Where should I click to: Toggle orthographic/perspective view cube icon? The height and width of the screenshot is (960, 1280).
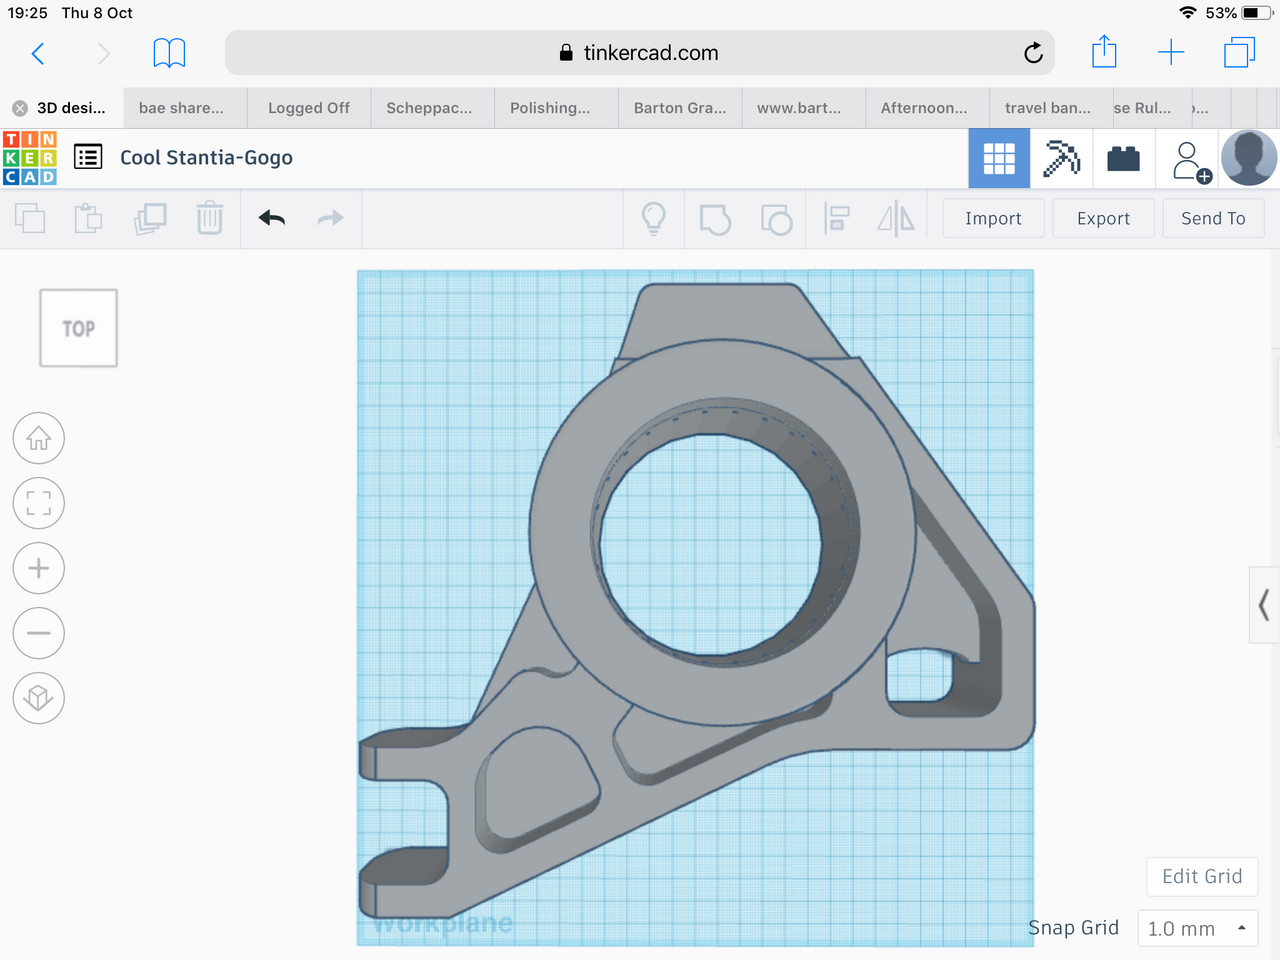[x=39, y=698]
